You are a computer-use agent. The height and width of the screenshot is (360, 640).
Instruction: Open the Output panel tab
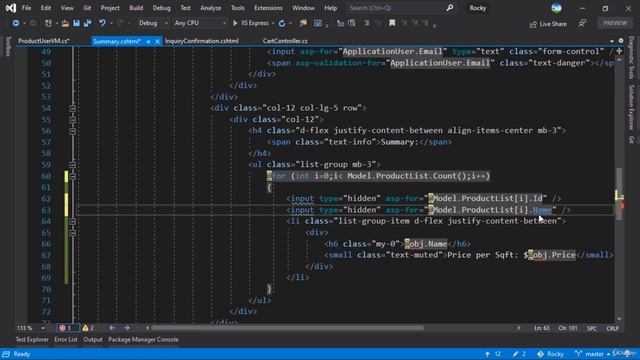(x=93, y=339)
